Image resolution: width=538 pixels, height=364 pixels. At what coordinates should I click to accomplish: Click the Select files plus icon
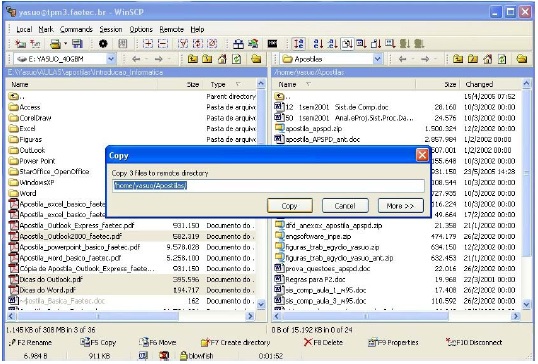click(148, 44)
